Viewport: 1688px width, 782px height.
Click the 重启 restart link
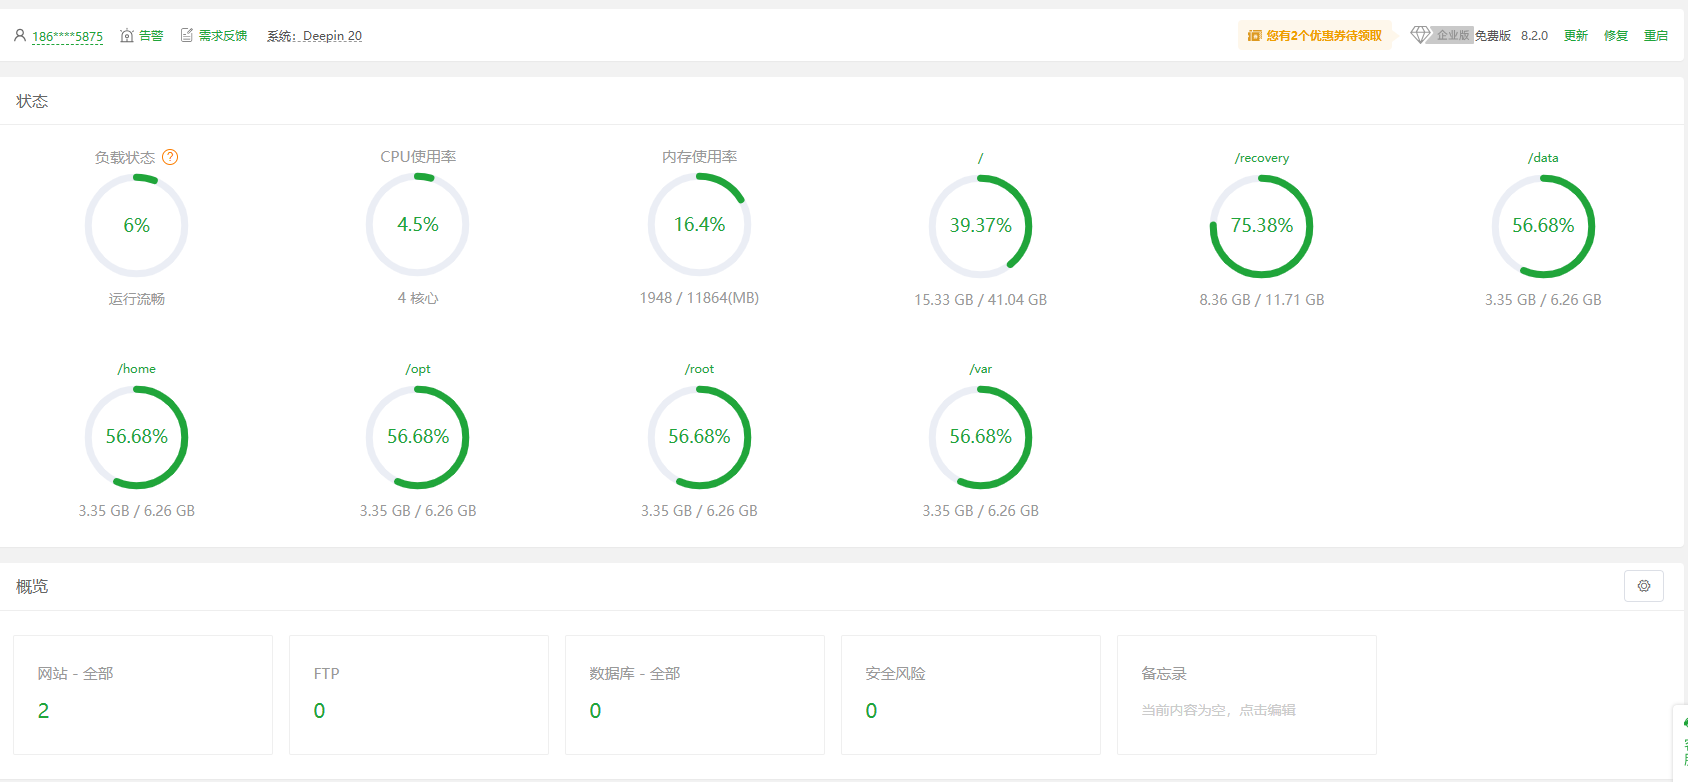[1656, 35]
